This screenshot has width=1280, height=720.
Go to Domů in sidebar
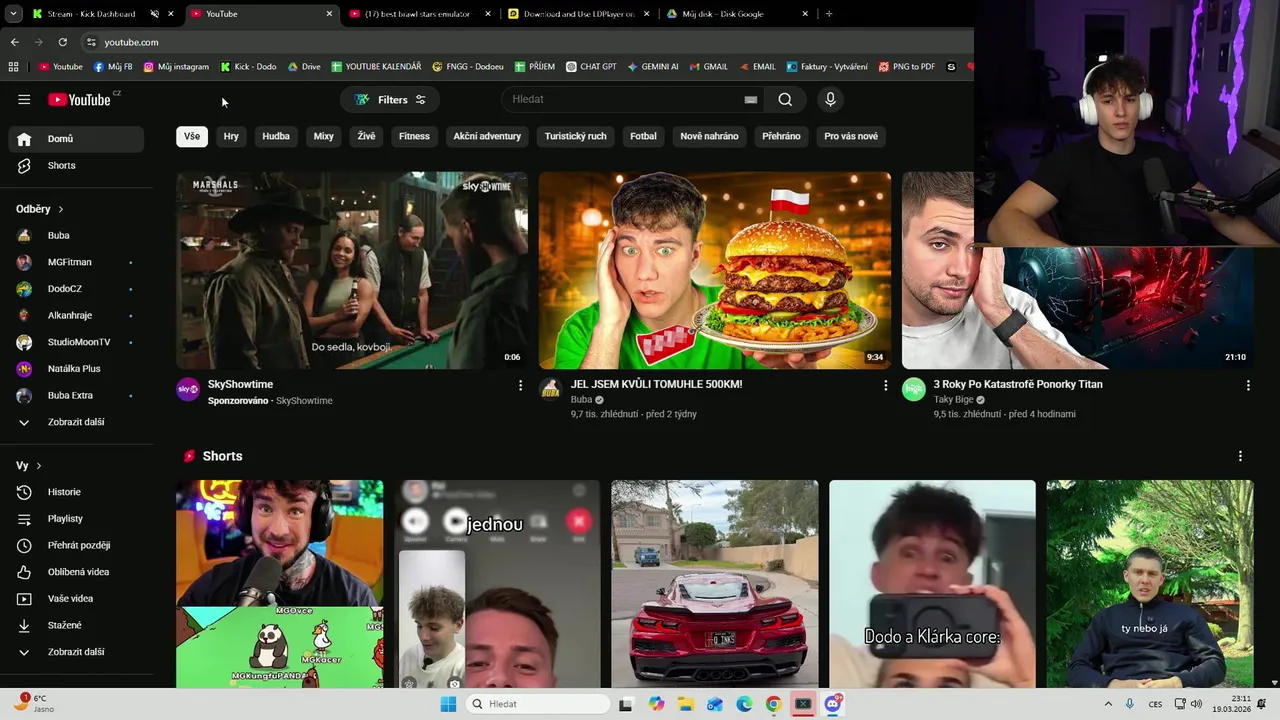76,139
